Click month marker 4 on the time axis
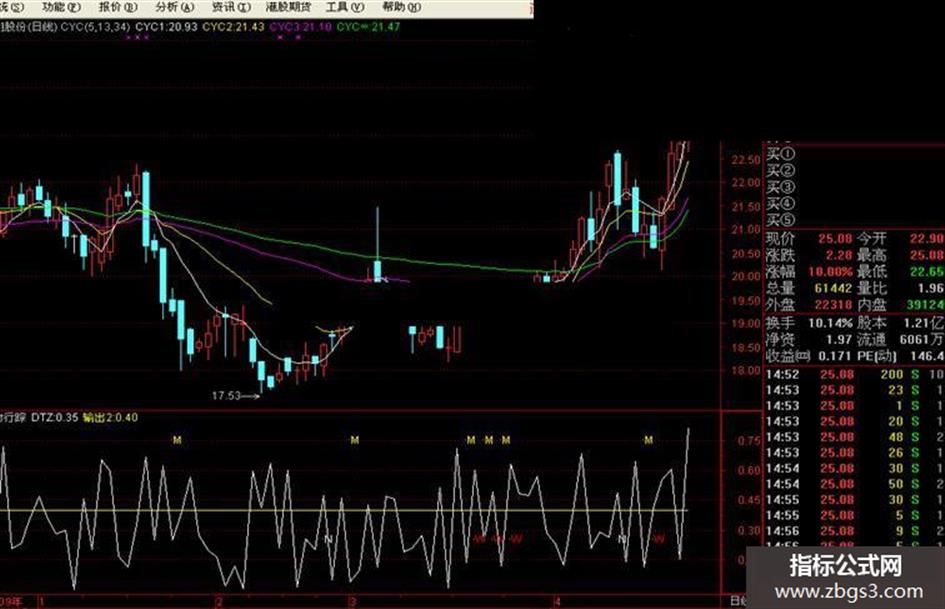The height and width of the screenshot is (609, 945). [557, 601]
